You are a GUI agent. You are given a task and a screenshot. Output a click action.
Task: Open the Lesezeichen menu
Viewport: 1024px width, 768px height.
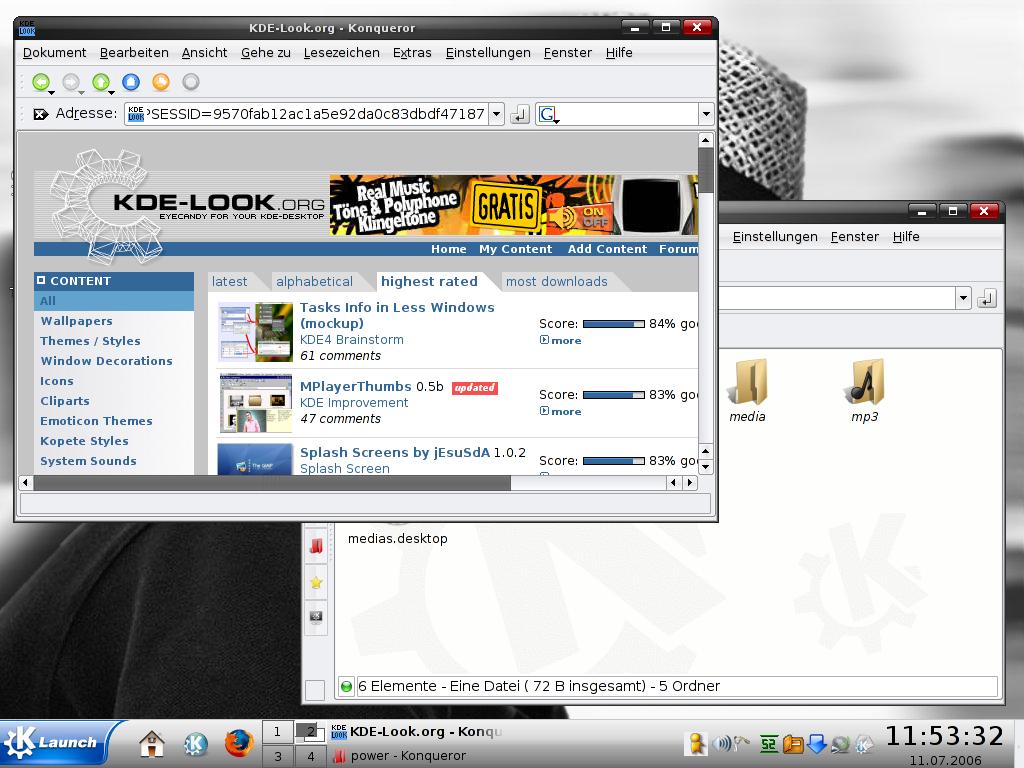point(342,53)
